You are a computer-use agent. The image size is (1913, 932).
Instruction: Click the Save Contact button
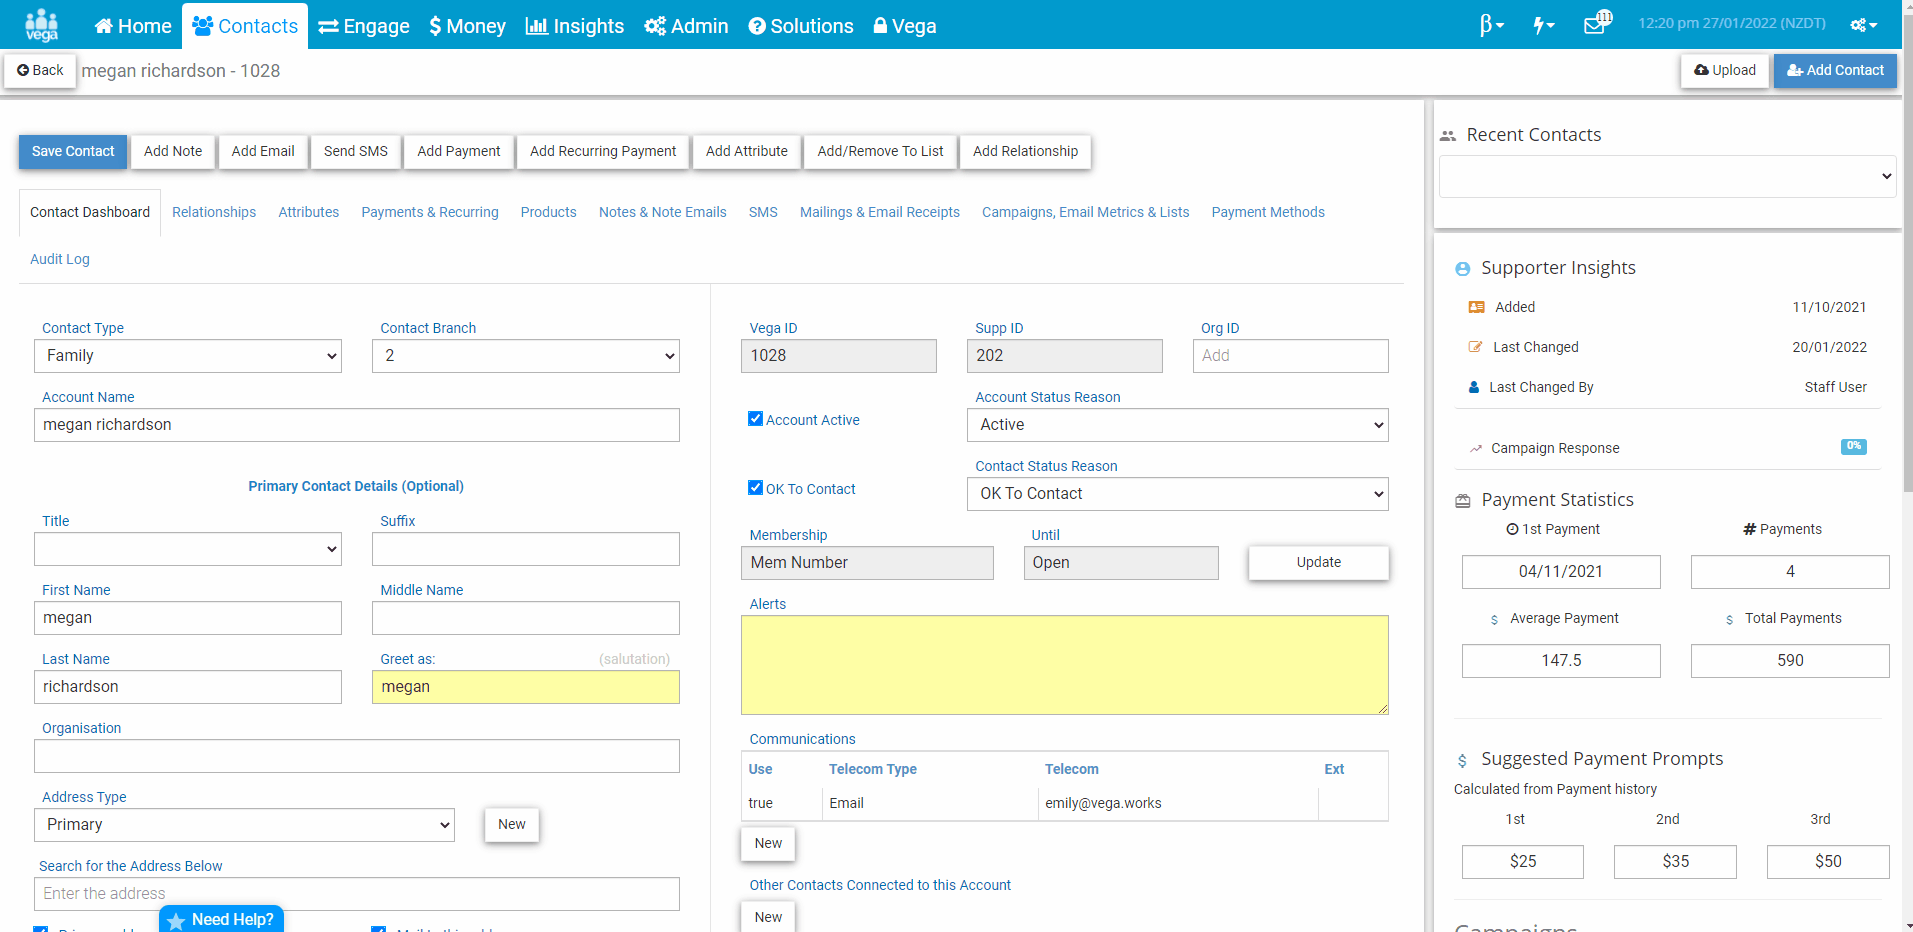(73, 151)
